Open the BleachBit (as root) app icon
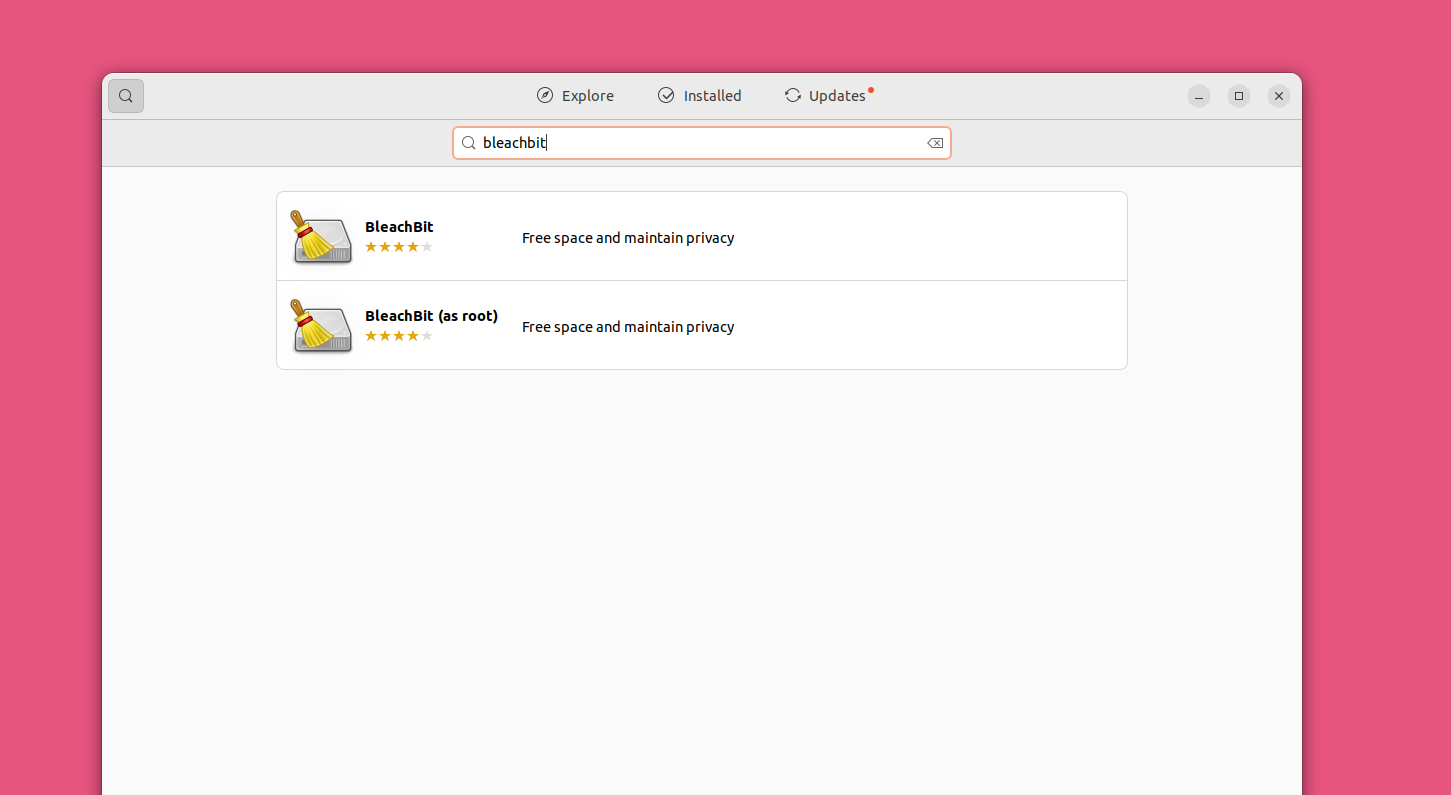1451x795 pixels. pos(321,326)
